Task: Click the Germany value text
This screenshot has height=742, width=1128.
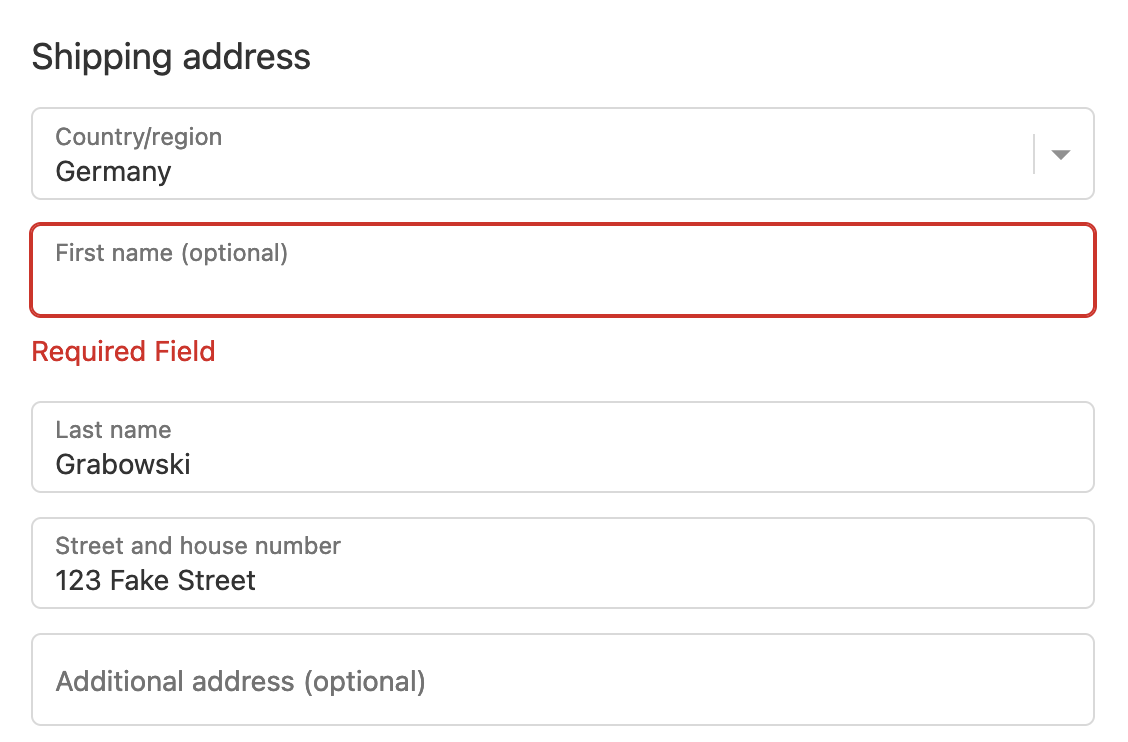Action: (x=113, y=172)
